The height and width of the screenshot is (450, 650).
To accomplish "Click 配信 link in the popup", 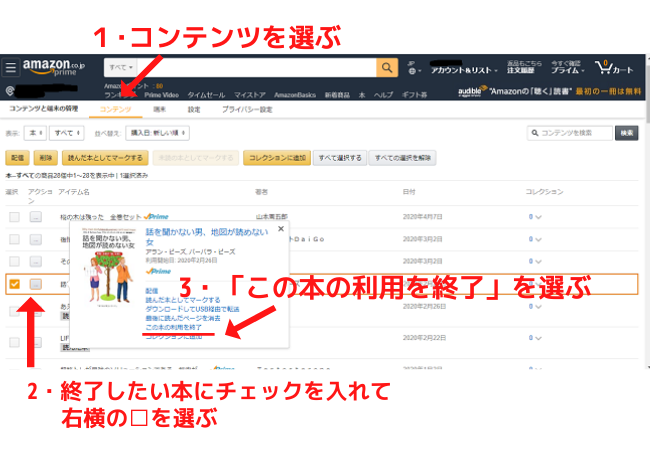I will (152, 291).
